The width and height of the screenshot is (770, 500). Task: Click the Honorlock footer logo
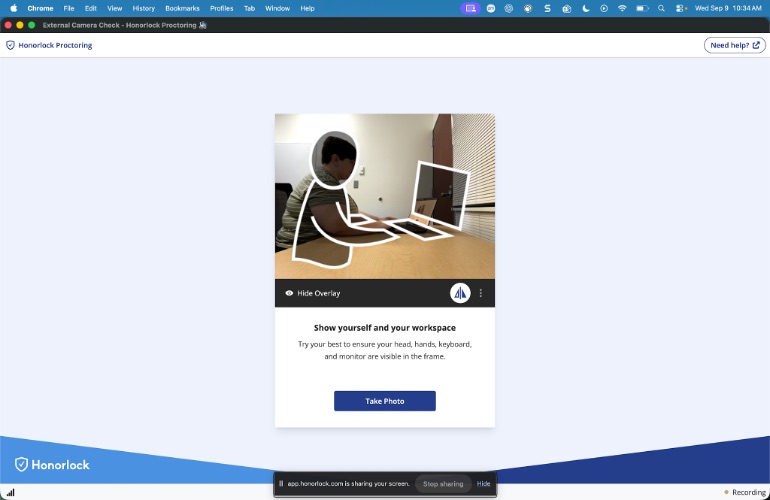(52, 465)
